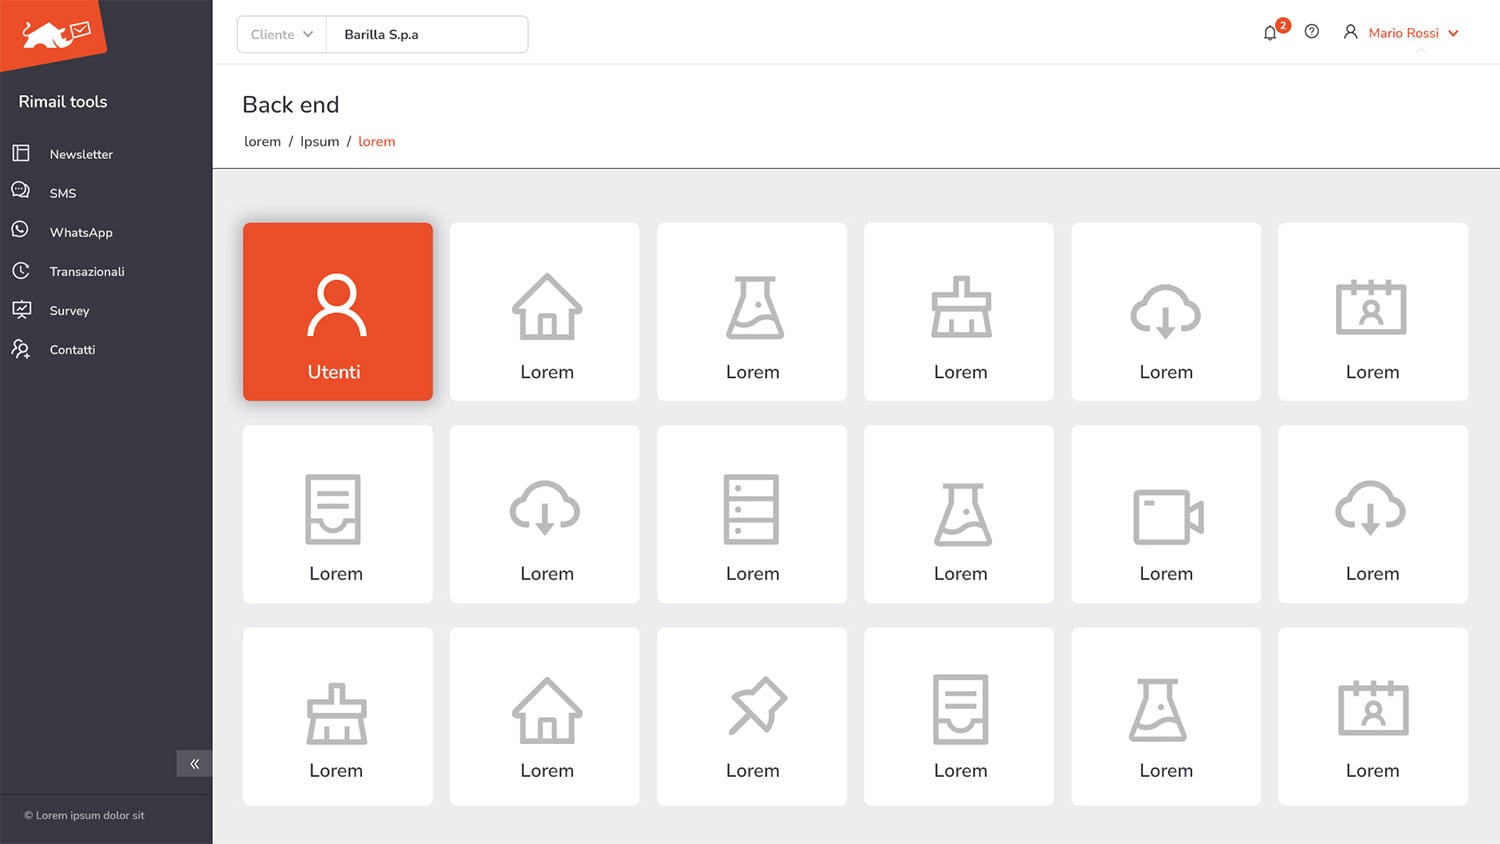The height and width of the screenshot is (844, 1500).
Task: Open Contatti from the sidebar
Action: pyautogui.click(x=72, y=349)
